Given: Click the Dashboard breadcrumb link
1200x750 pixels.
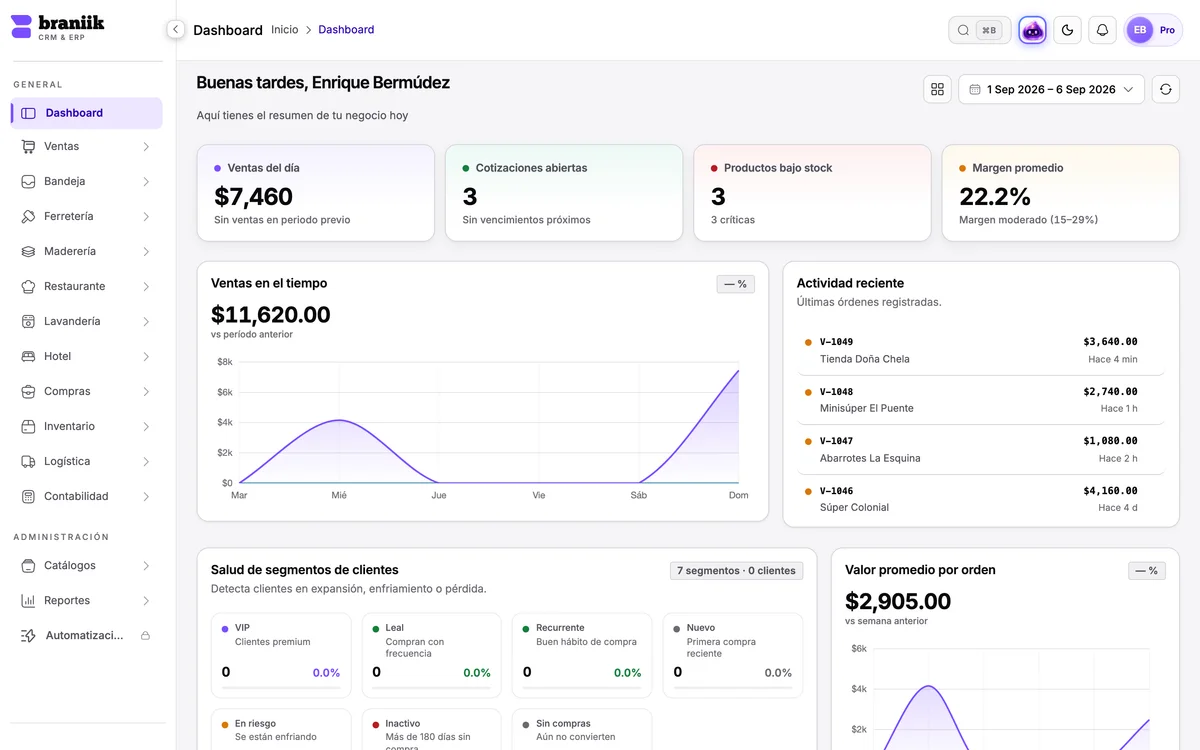Looking at the screenshot, I should [x=346, y=30].
